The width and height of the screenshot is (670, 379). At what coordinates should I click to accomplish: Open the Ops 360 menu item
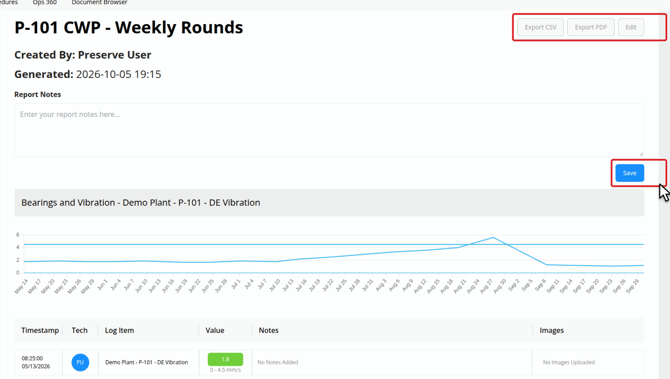tap(44, 3)
